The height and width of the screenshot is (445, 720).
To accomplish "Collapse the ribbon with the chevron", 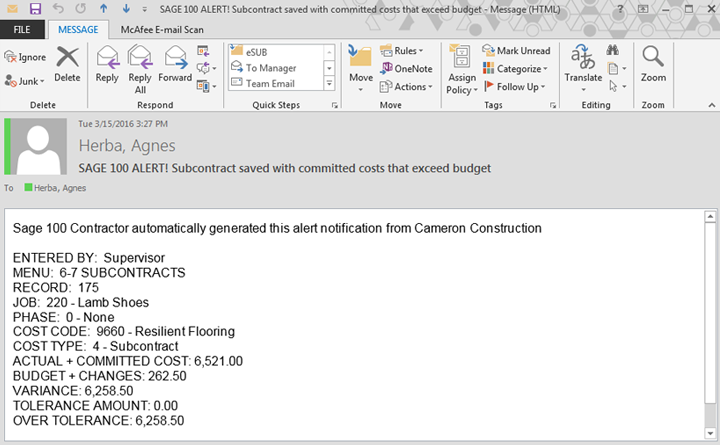I will click(x=711, y=105).
